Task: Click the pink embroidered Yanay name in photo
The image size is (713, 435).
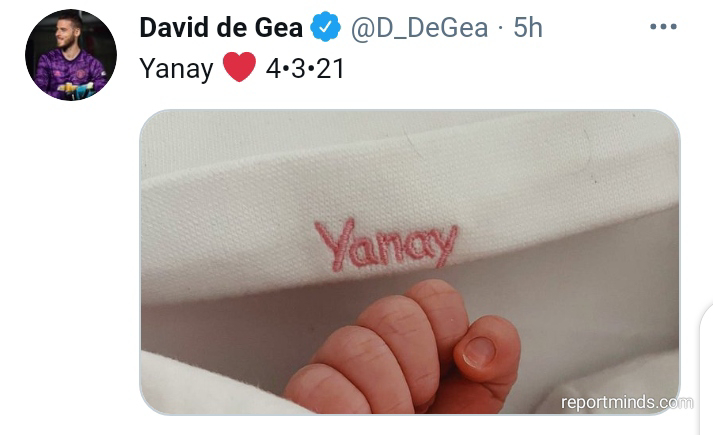Action: point(386,245)
